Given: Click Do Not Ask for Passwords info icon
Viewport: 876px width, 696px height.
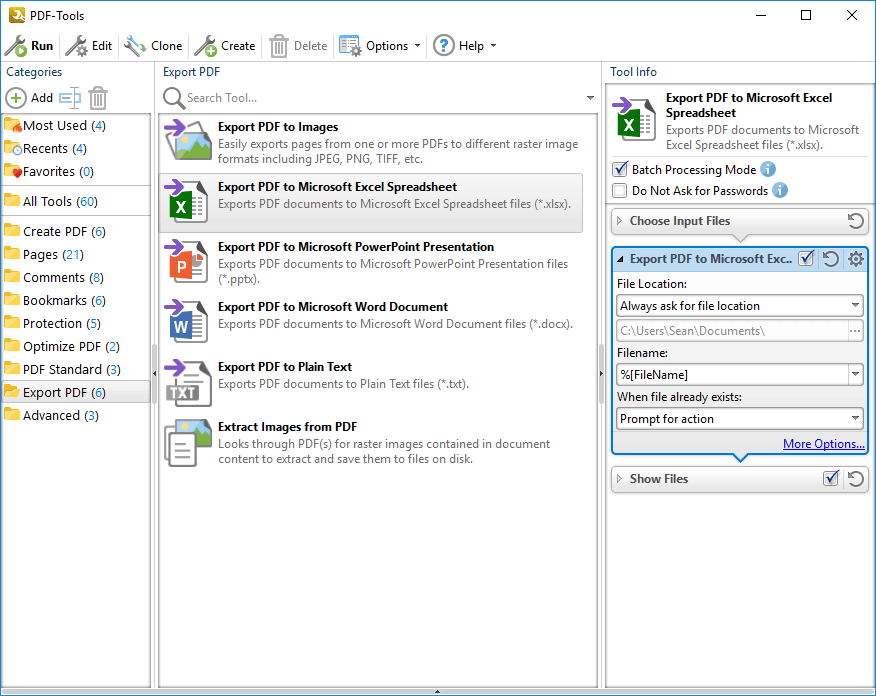Looking at the screenshot, I should tap(780, 190).
